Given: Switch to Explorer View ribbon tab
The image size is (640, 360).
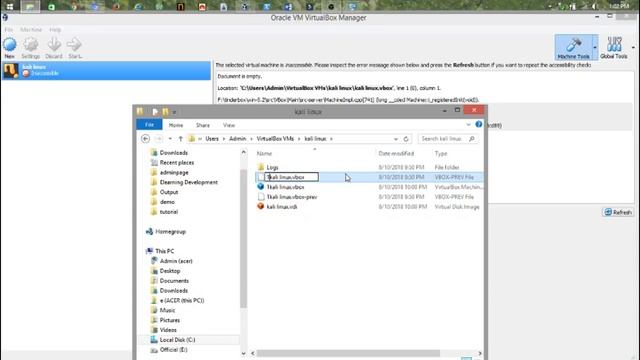Looking at the screenshot, I should click(x=229, y=125).
